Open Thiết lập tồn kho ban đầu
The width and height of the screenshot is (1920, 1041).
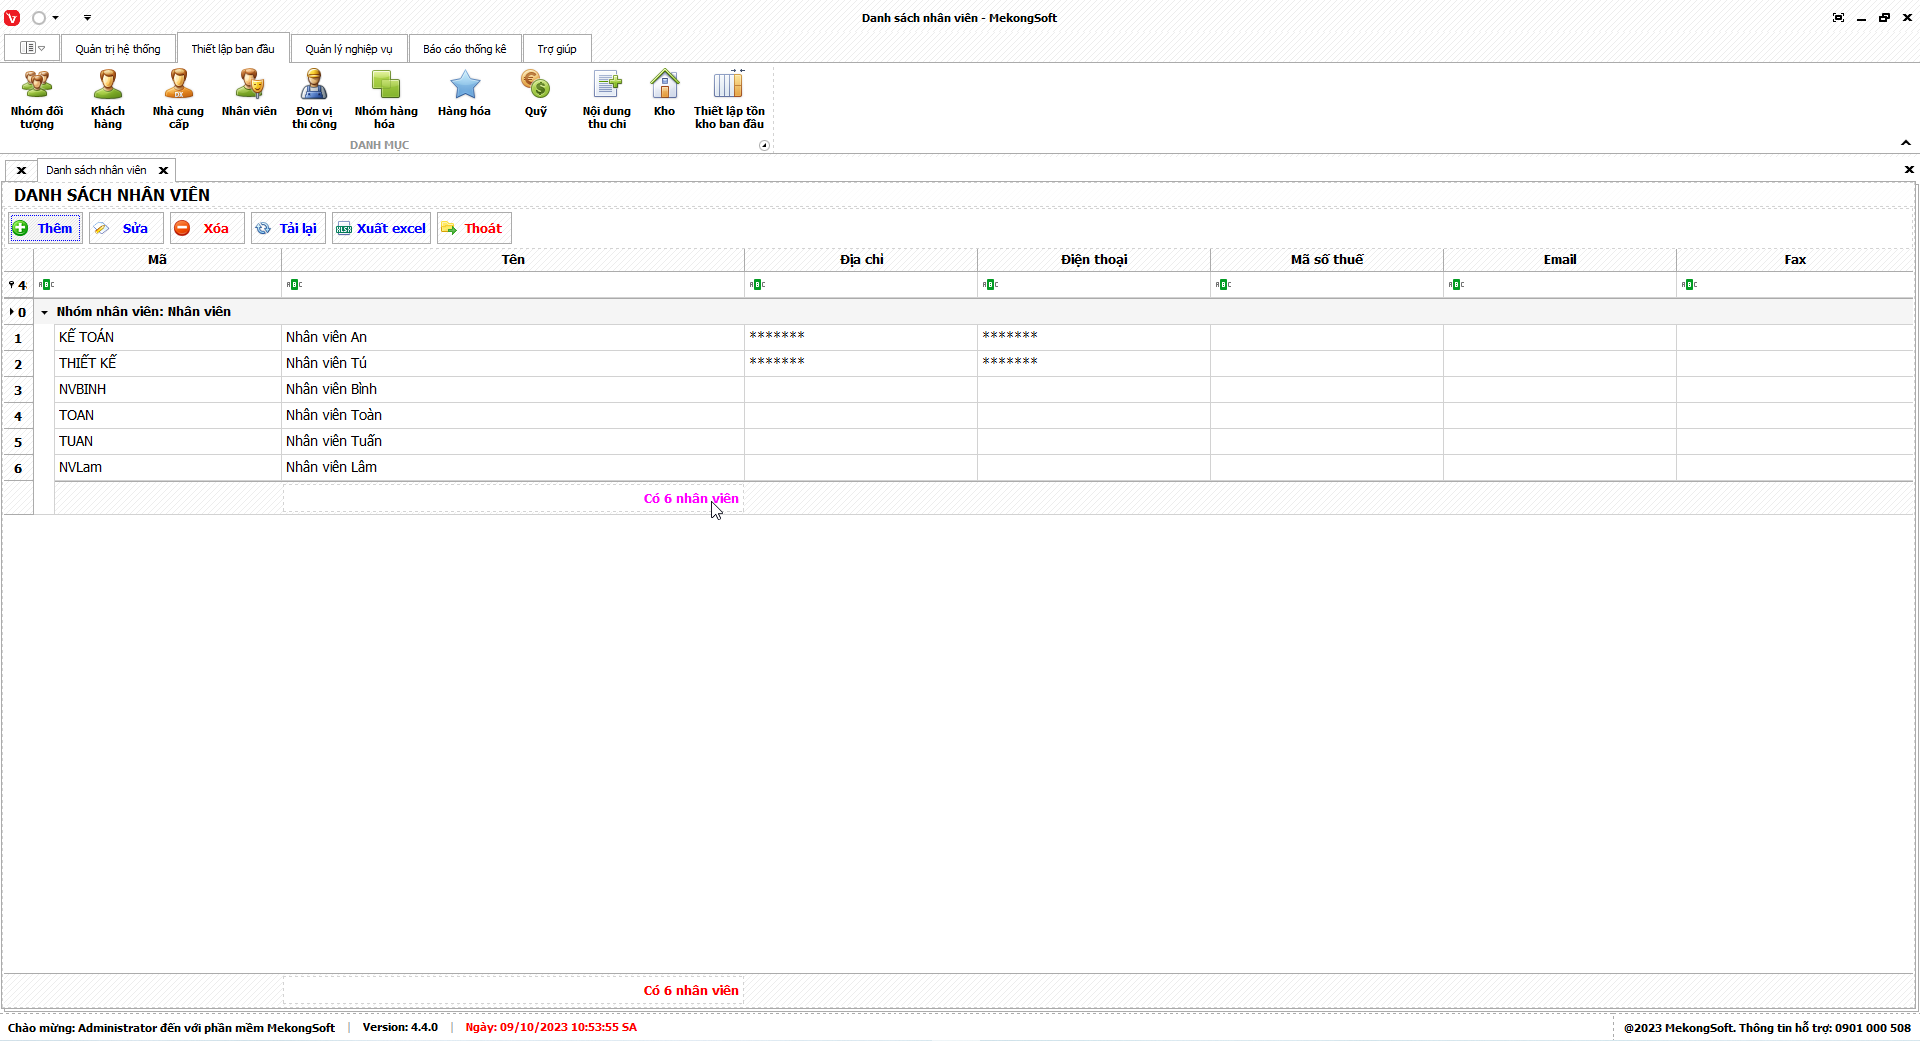729,99
